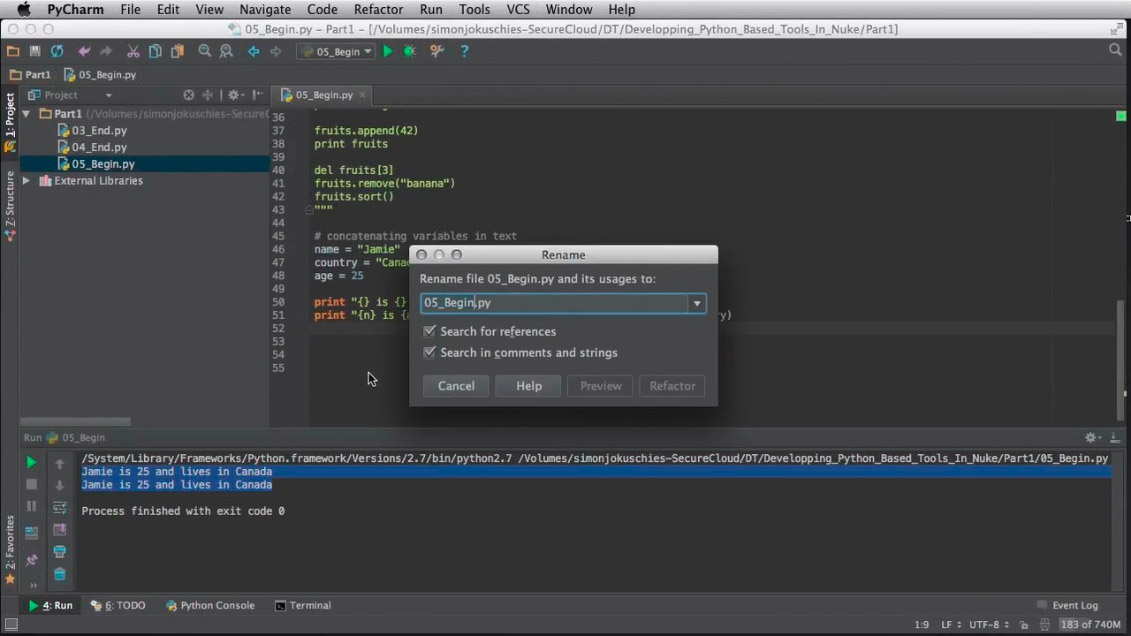
Task: Click the Part1 breadcrumb
Action: pos(30,74)
